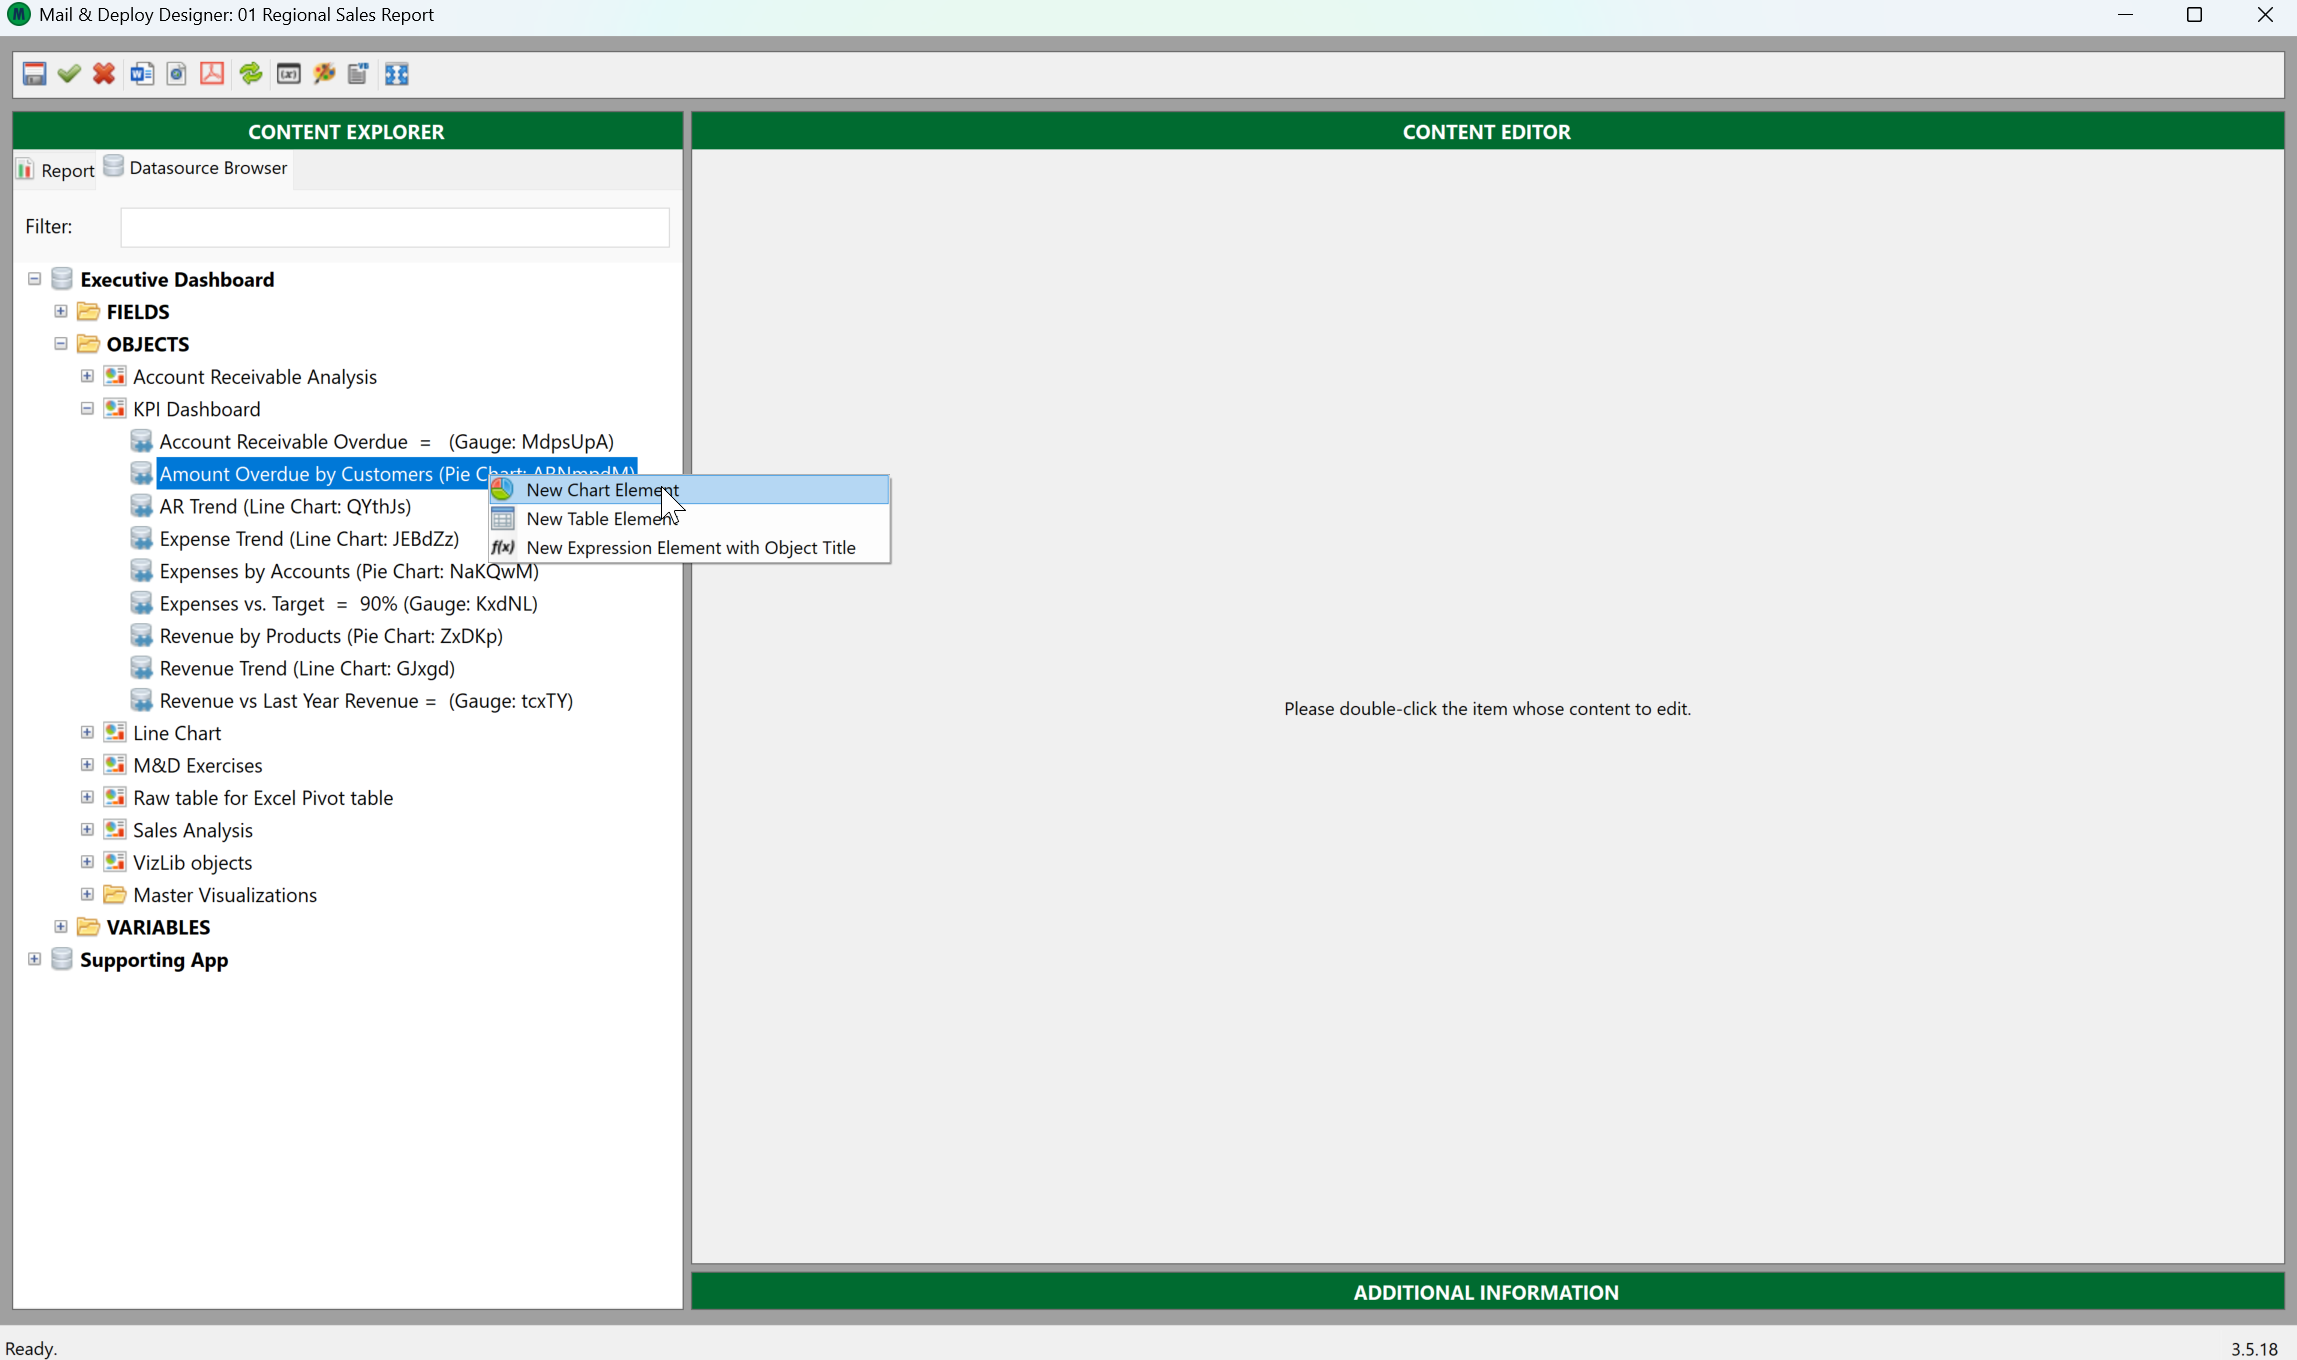Click the red X cancel icon
The height and width of the screenshot is (1360, 2297).
click(104, 74)
